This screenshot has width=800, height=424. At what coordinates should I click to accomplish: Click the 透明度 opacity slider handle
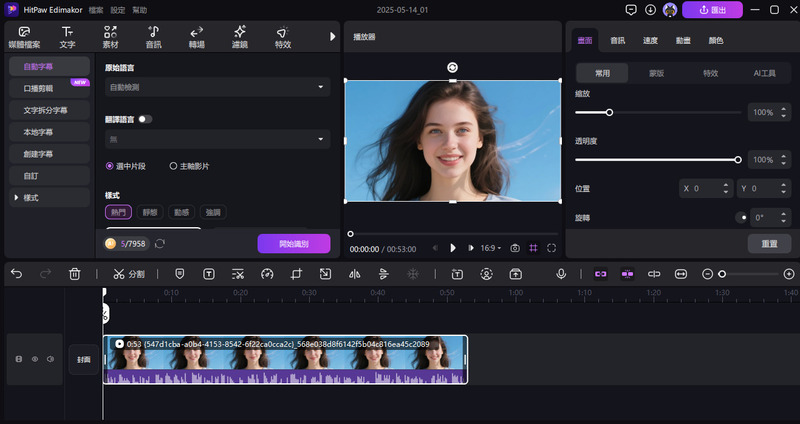pos(738,160)
